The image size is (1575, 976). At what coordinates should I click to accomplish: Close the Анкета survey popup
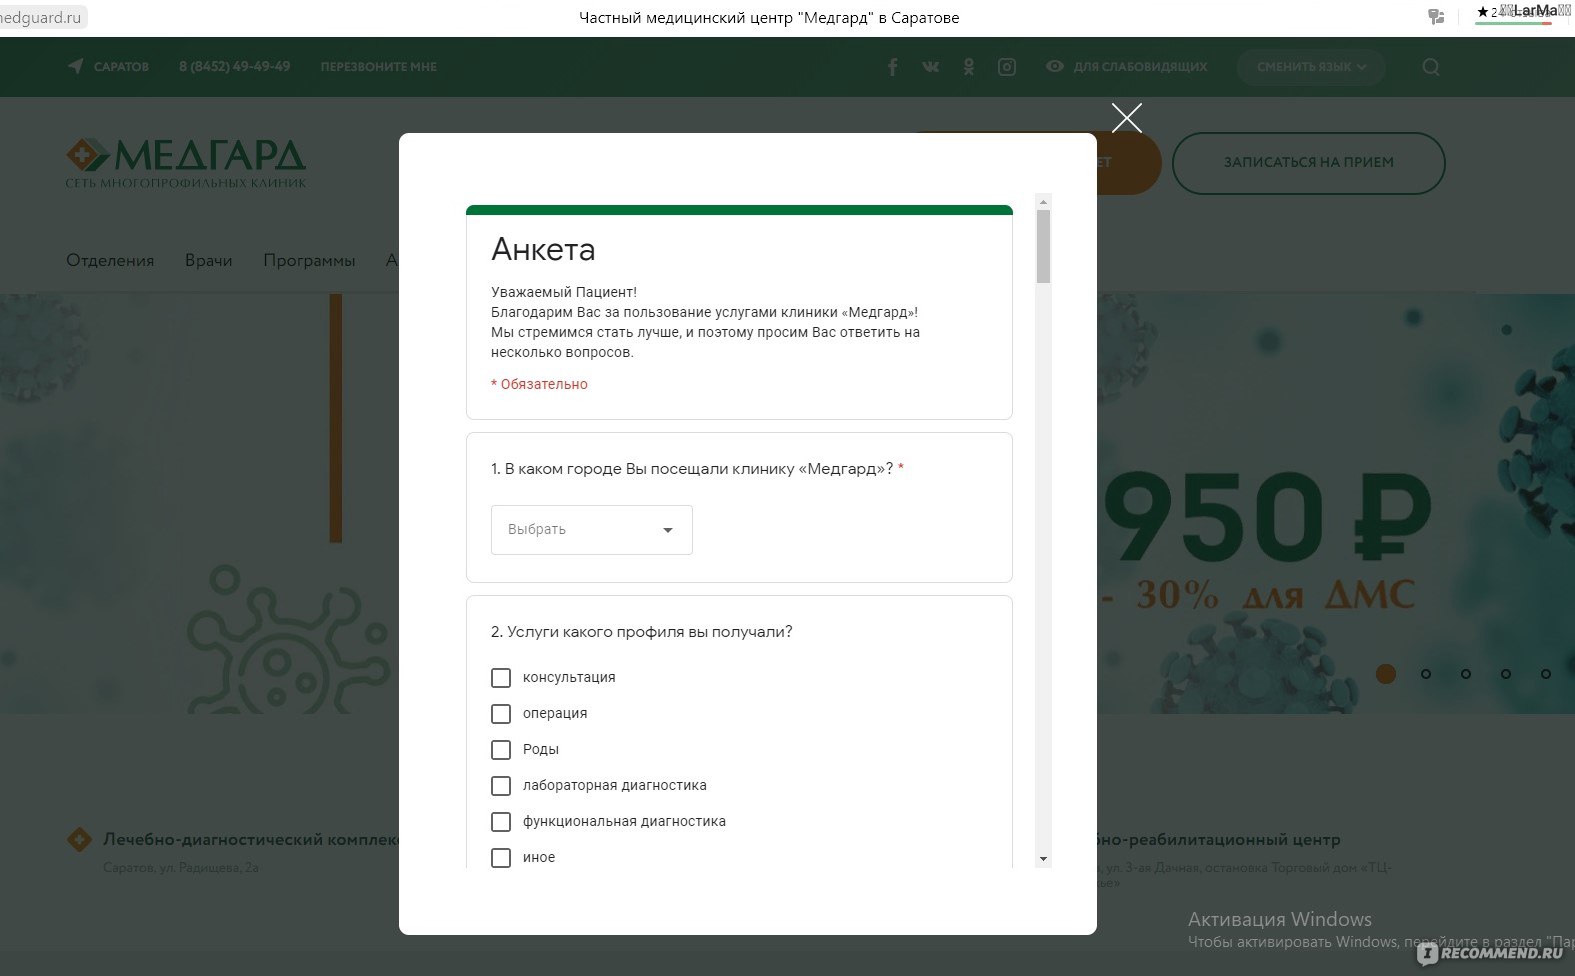click(1126, 118)
